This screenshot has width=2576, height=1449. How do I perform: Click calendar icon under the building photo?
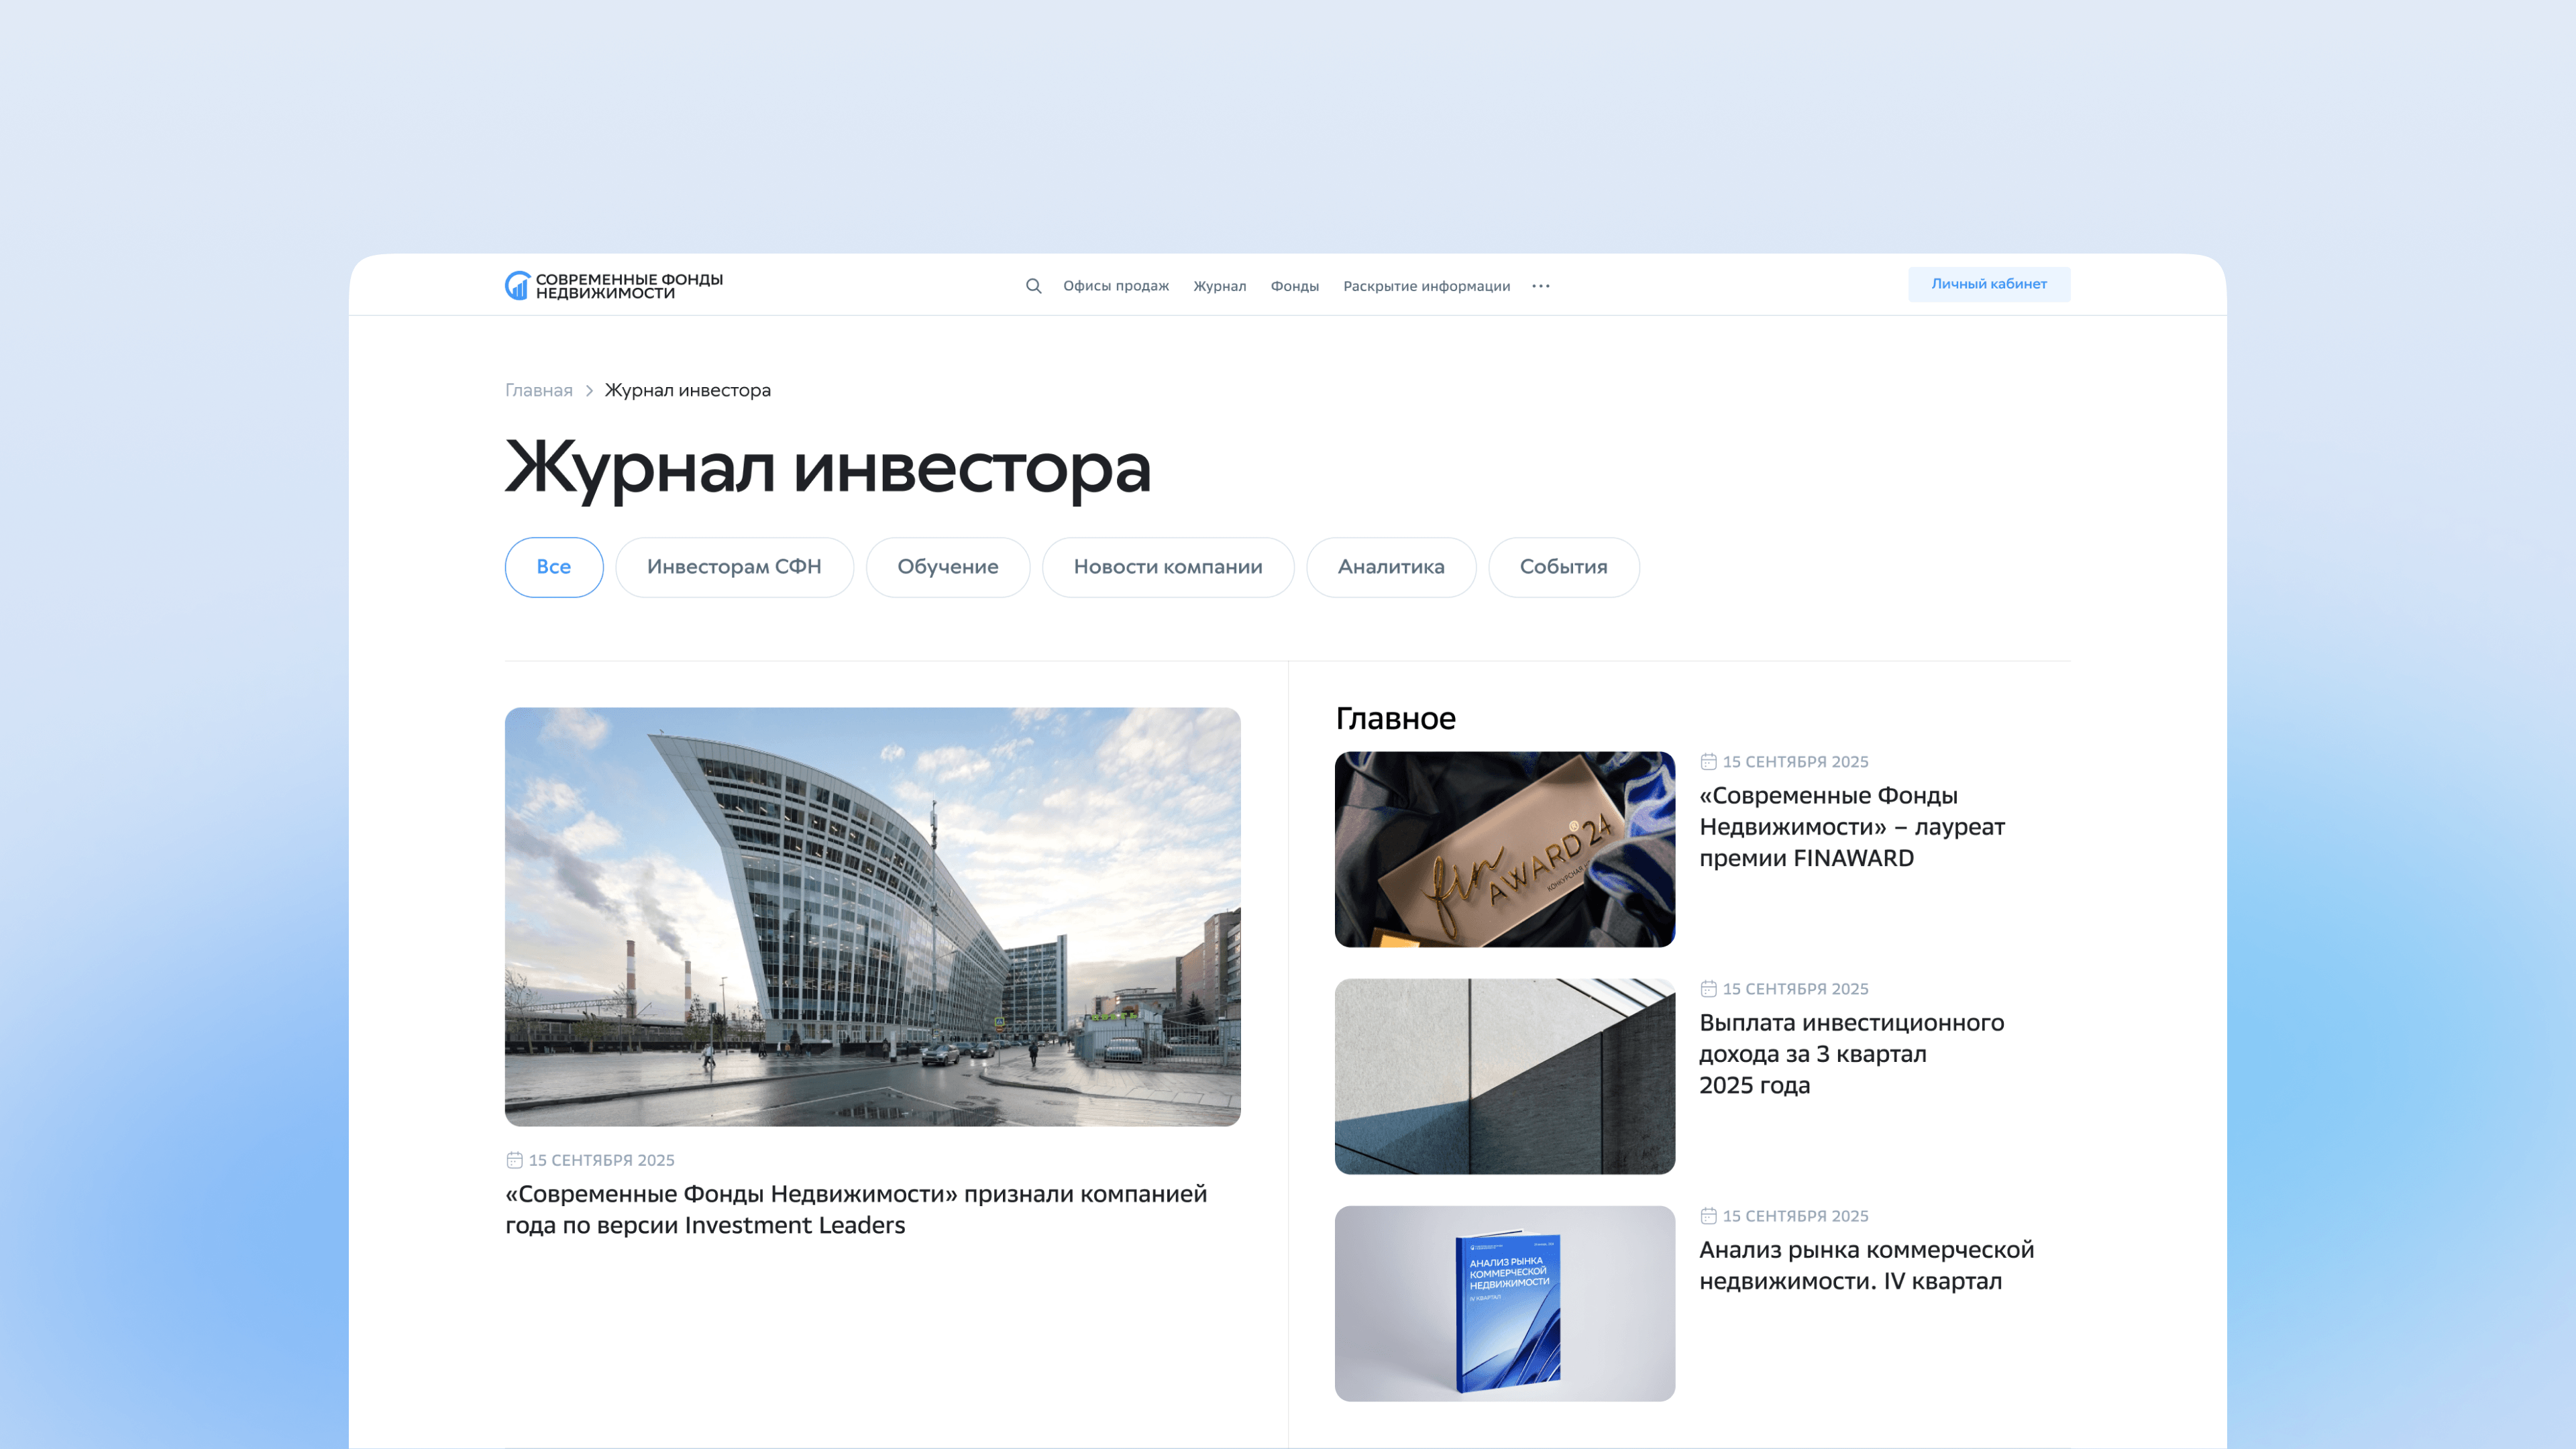pyautogui.click(x=514, y=1160)
